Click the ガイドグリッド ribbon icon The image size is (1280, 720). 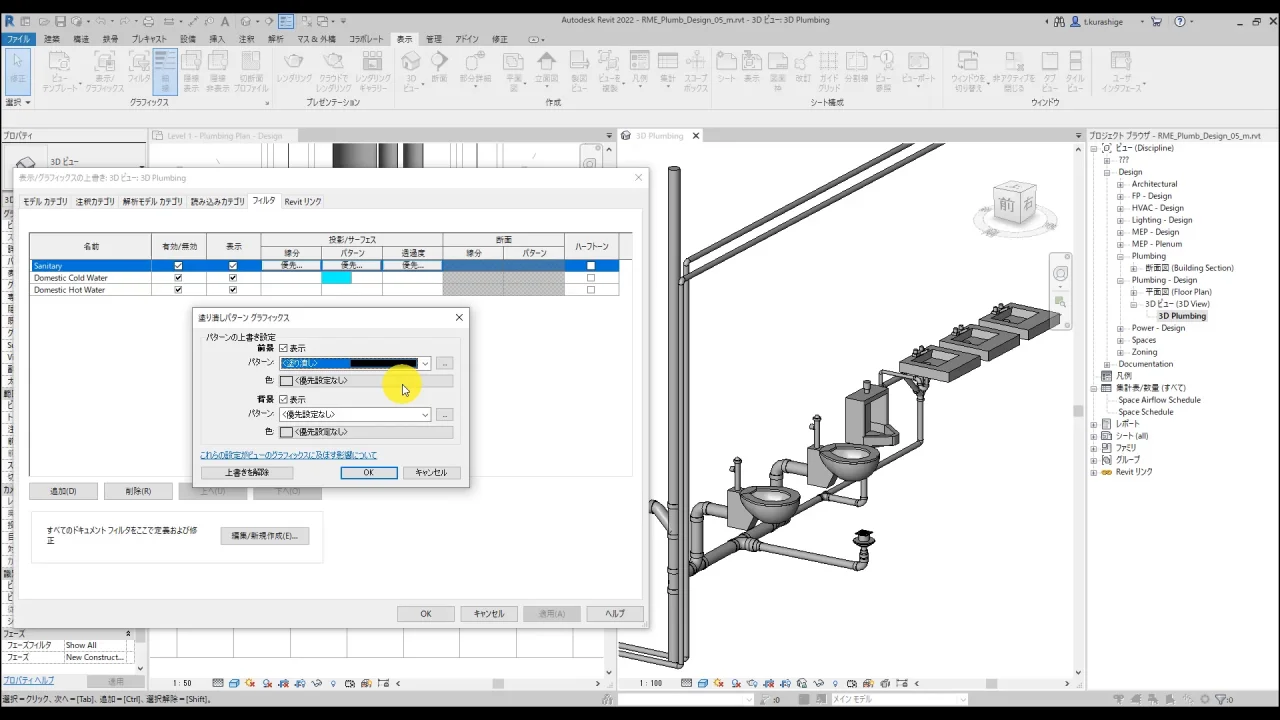point(829,70)
